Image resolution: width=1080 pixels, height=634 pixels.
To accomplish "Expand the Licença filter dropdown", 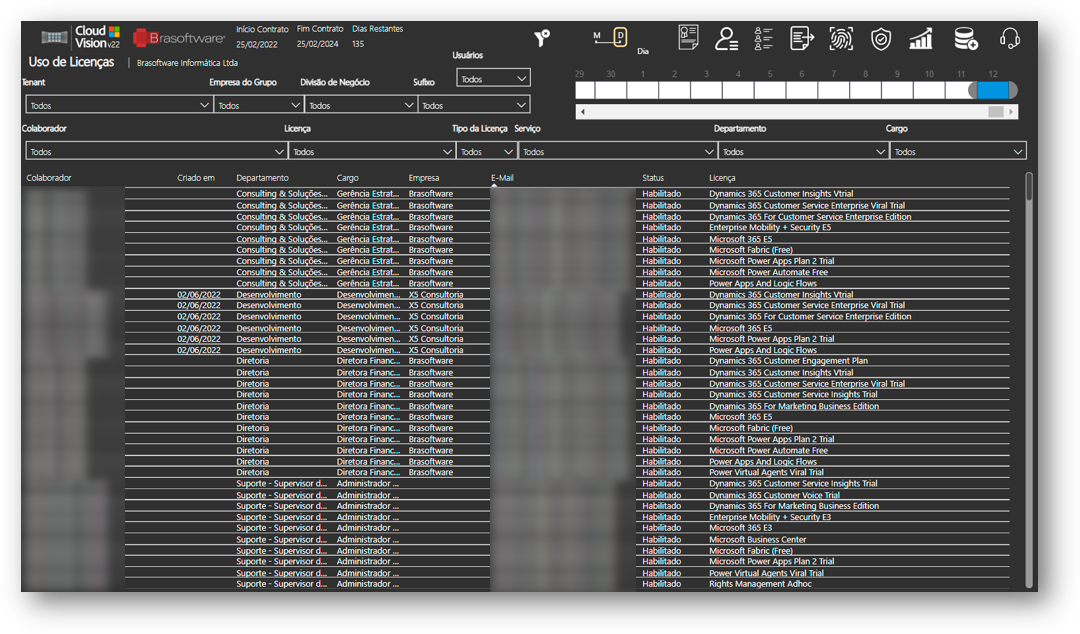I will [372, 151].
